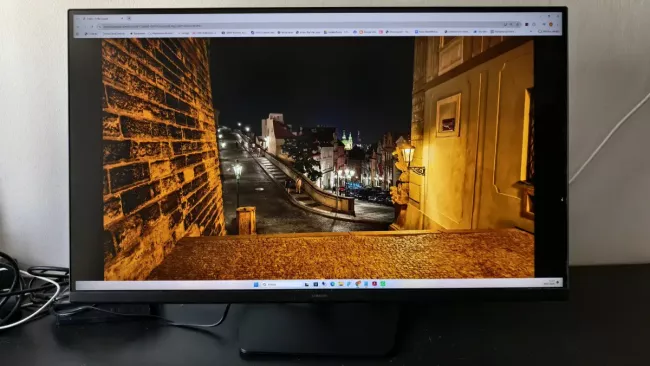Click the Chrome address bar

click(309, 26)
